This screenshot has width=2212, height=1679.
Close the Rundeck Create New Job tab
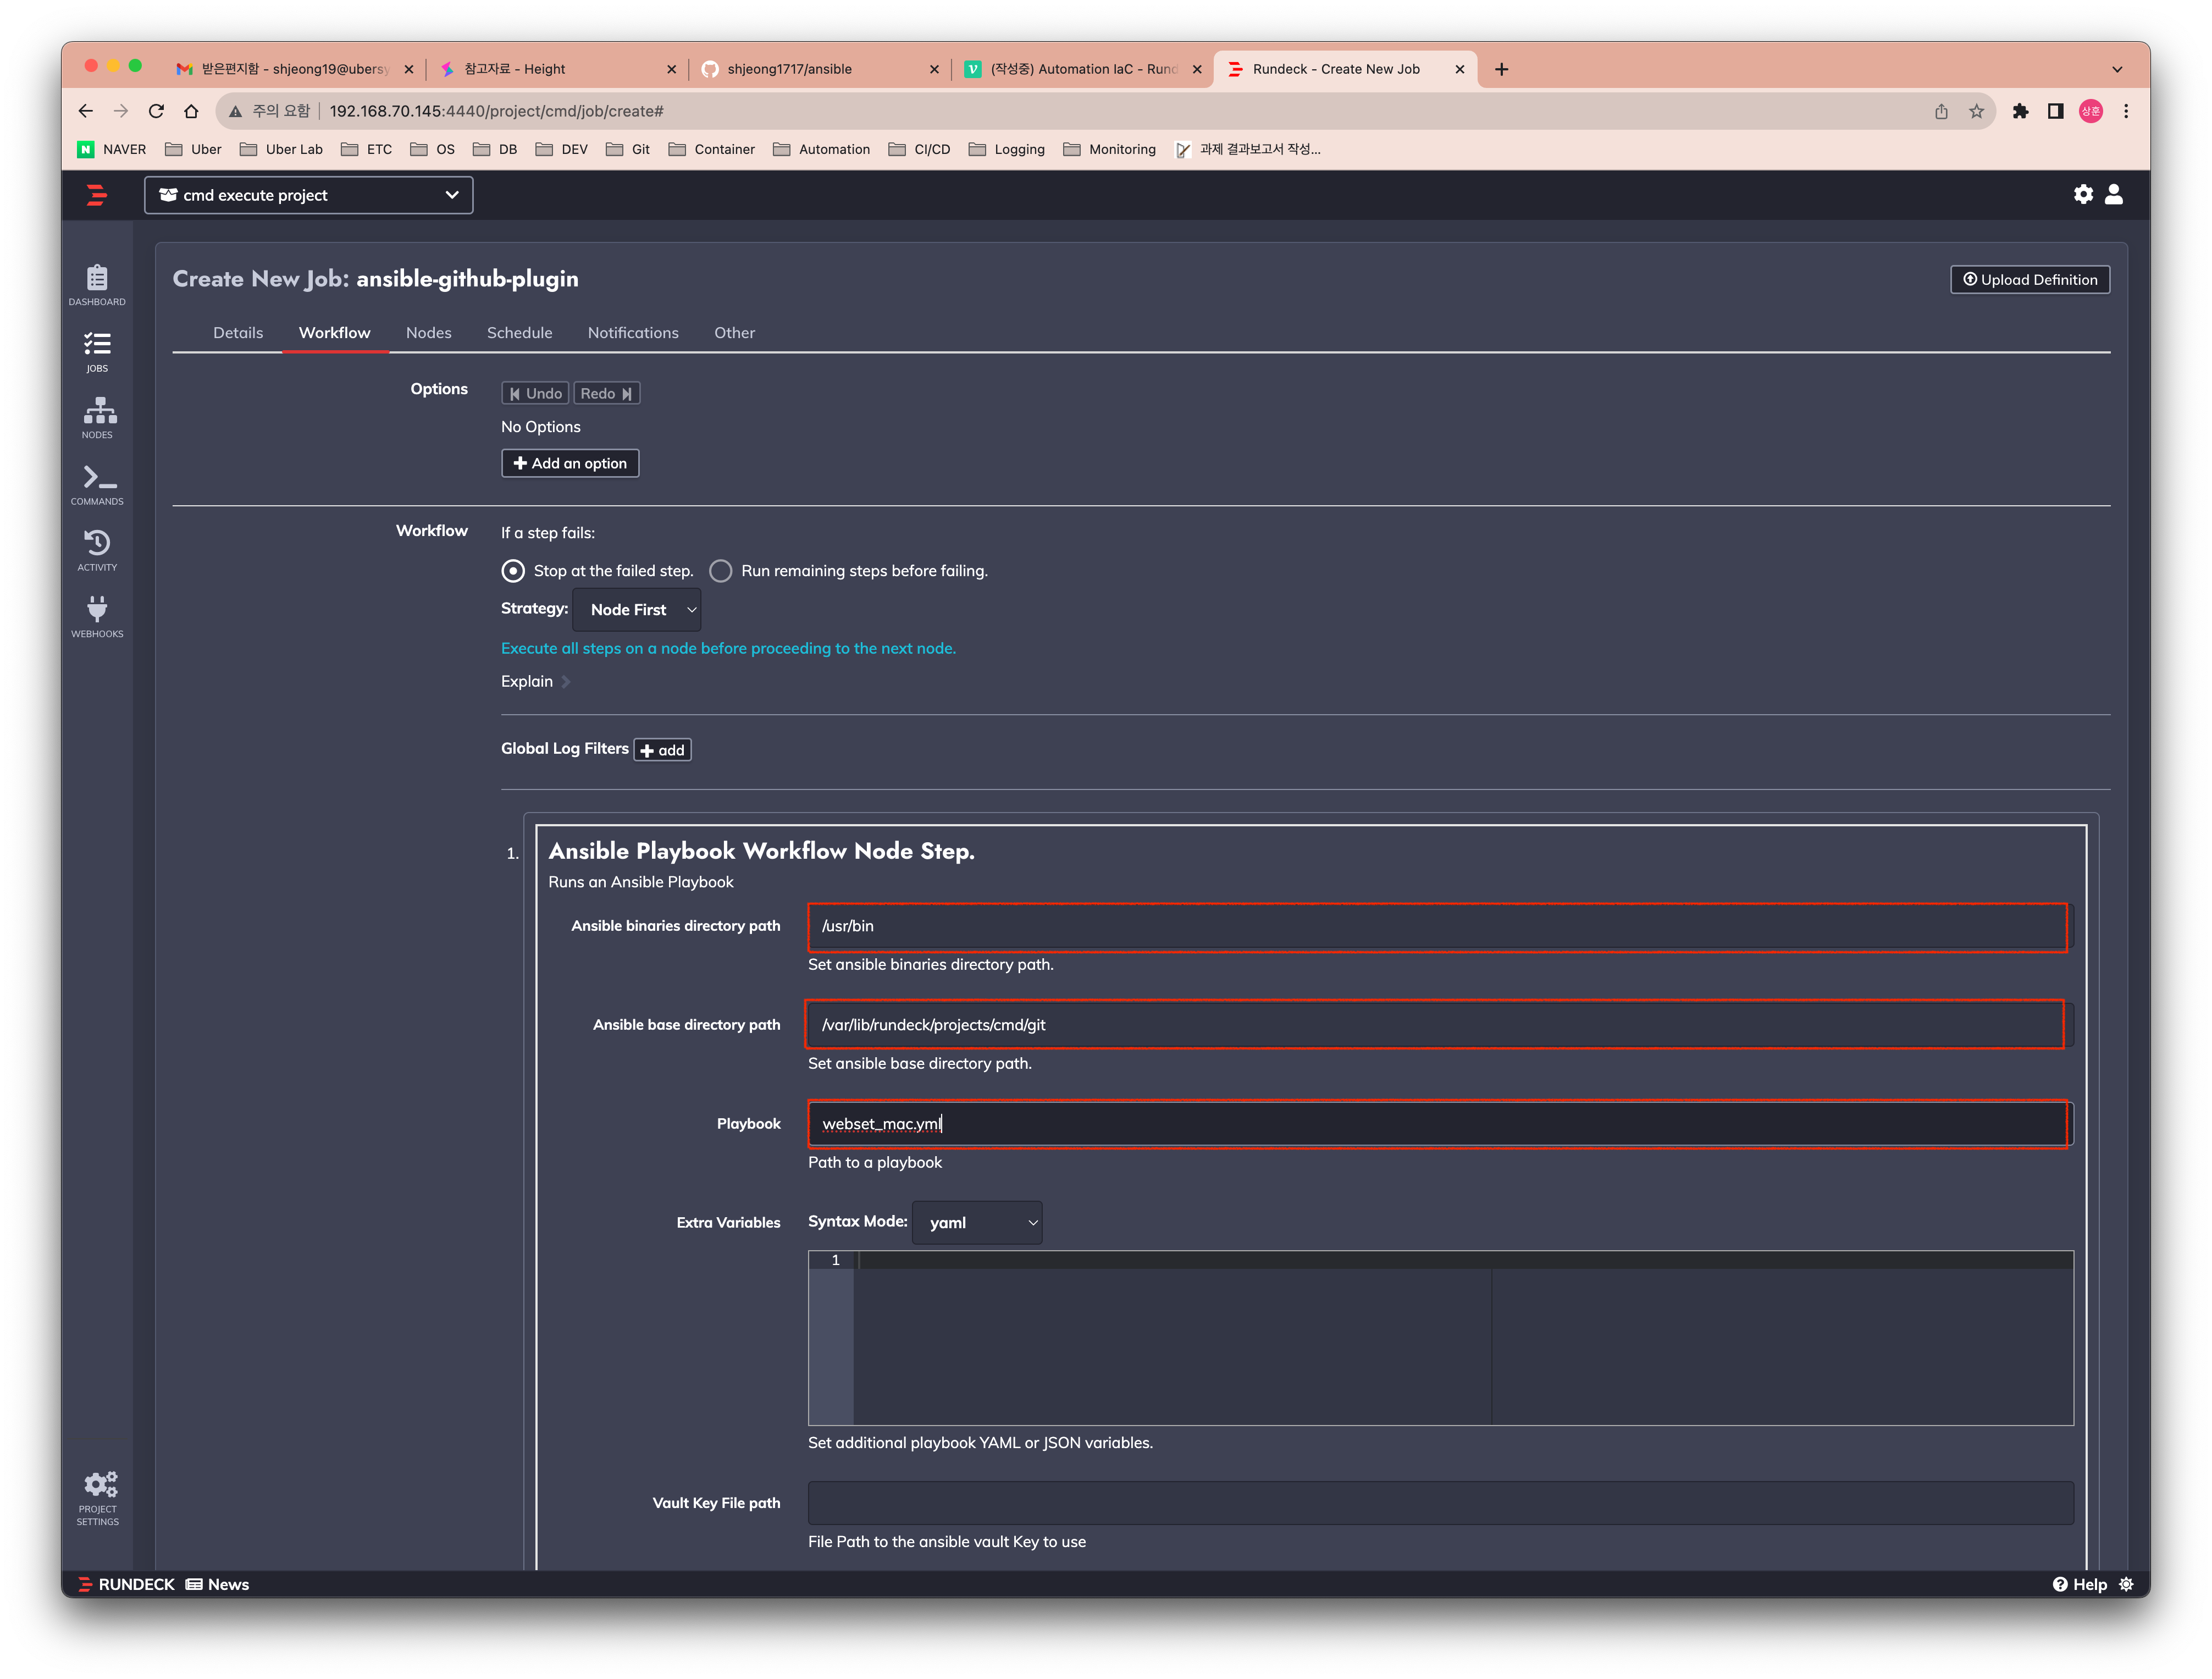pyautogui.click(x=1459, y=69)
